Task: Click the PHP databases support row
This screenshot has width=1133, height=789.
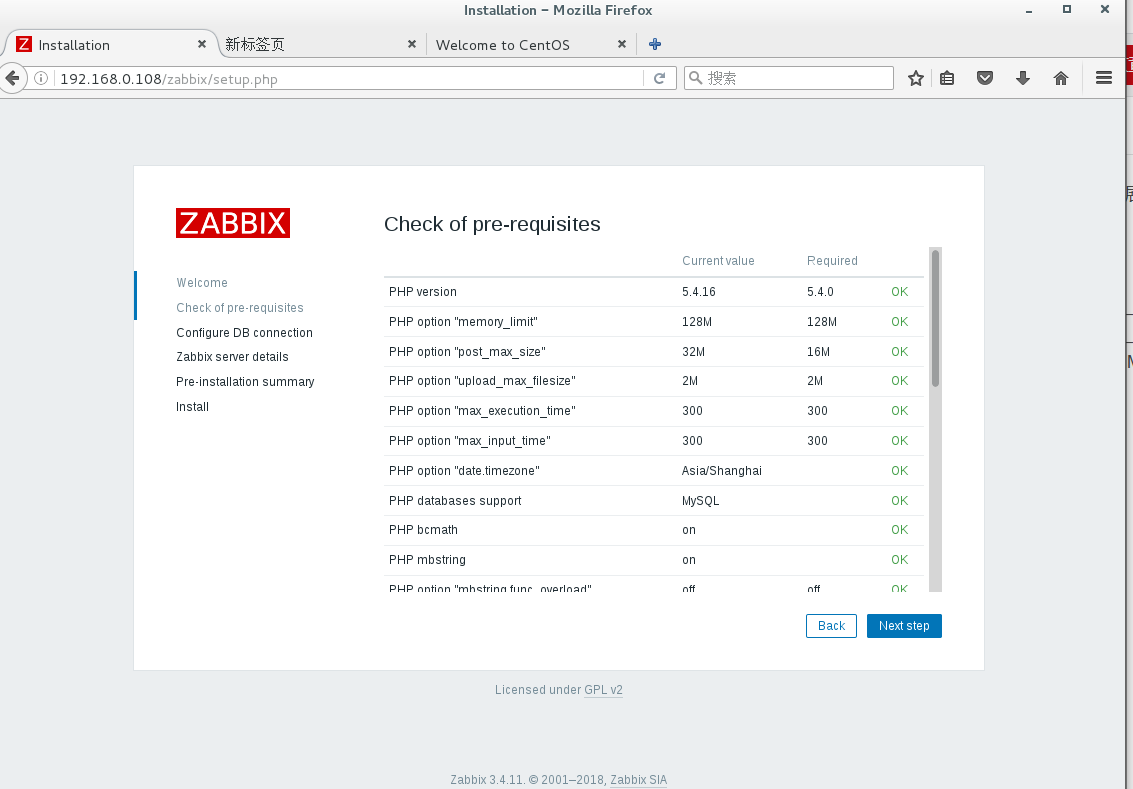Action: (654, 501)
